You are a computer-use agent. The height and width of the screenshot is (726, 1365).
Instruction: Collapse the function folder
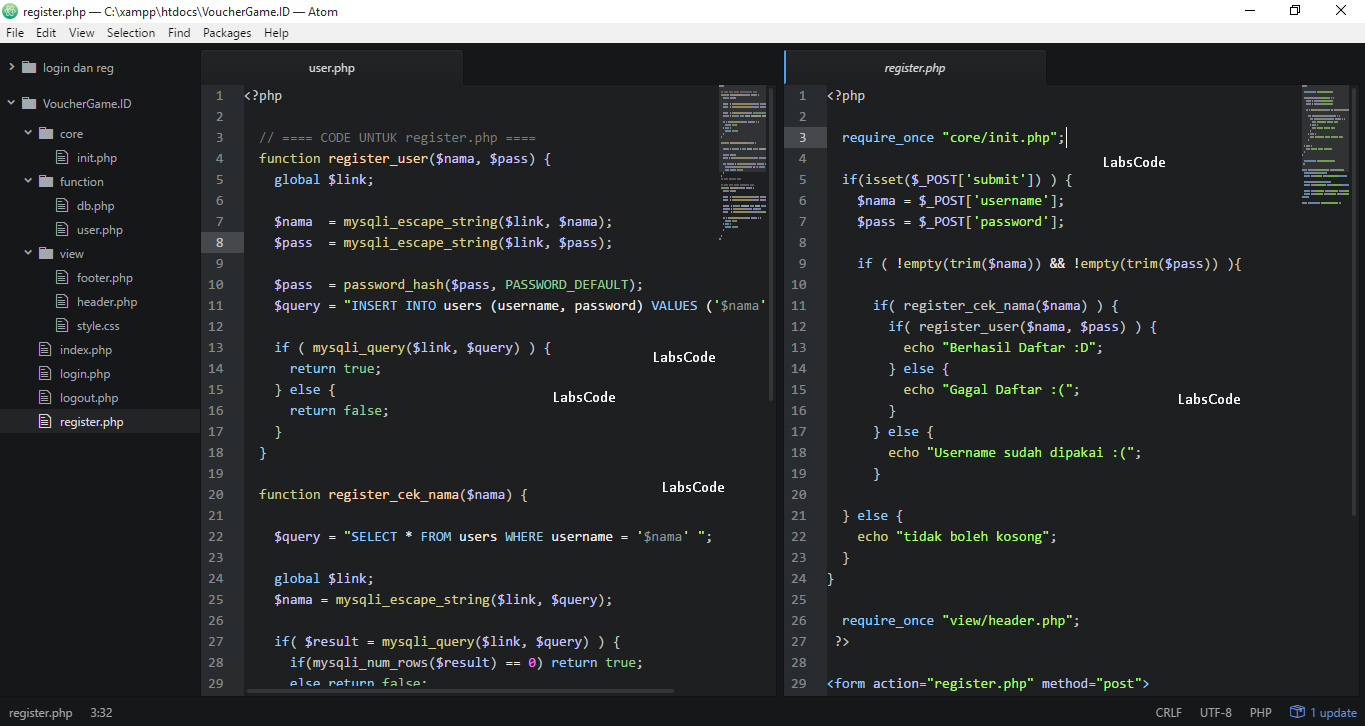pyautogui.click(x=28, y=181)
